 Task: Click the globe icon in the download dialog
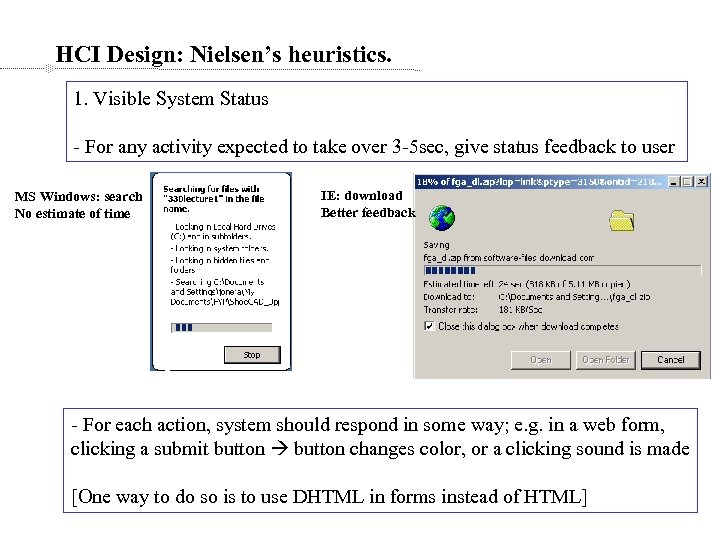coord(442,218)
